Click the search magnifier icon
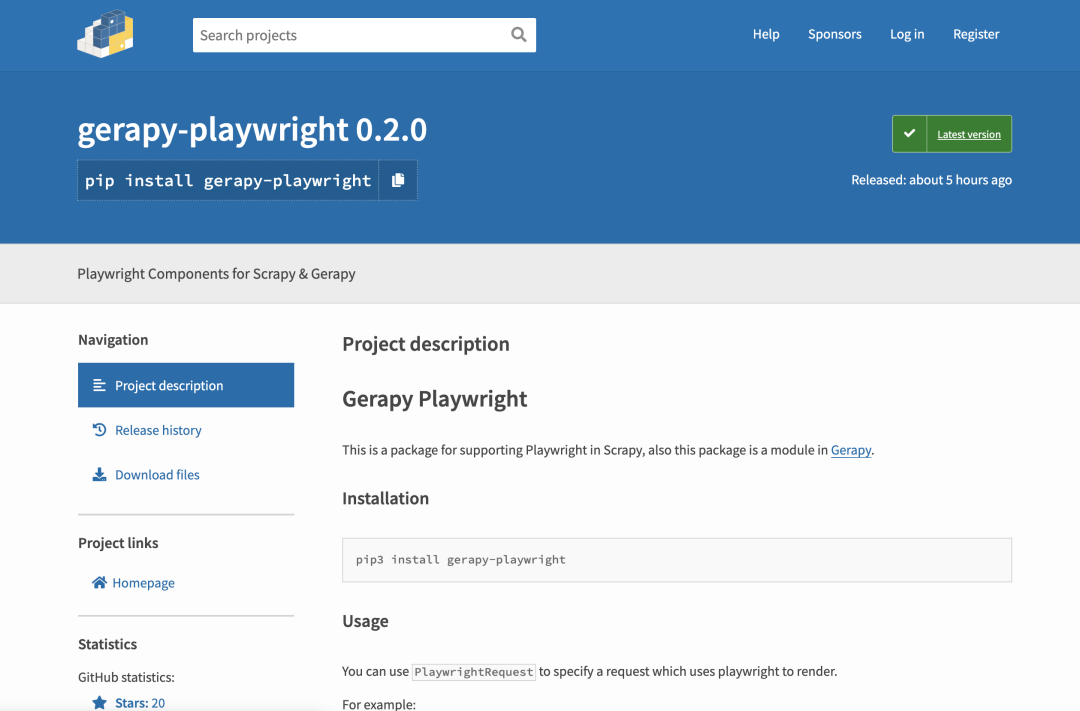Image resolution: width=1080 pixels, height=711 pixels. tap(519, 34)
